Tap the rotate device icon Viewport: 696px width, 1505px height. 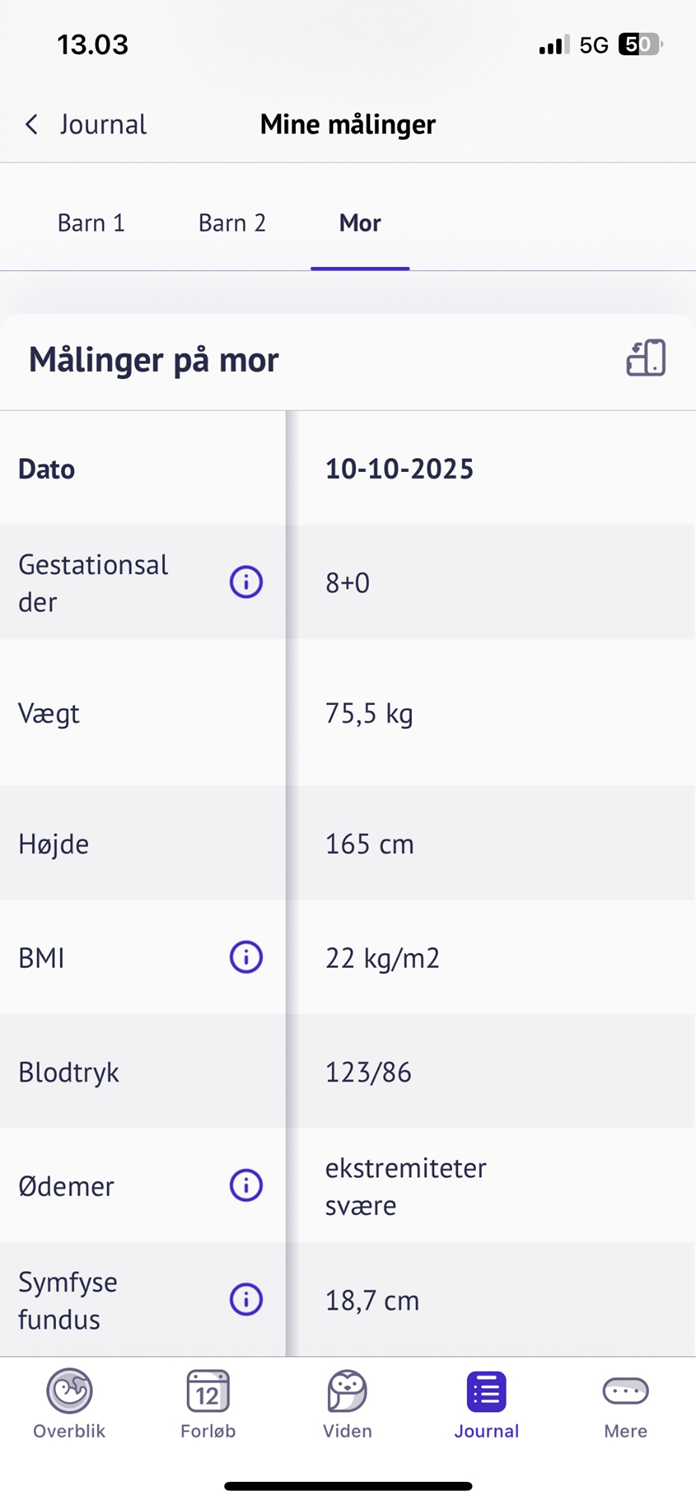pyautogui.click(x=646, y=359)
